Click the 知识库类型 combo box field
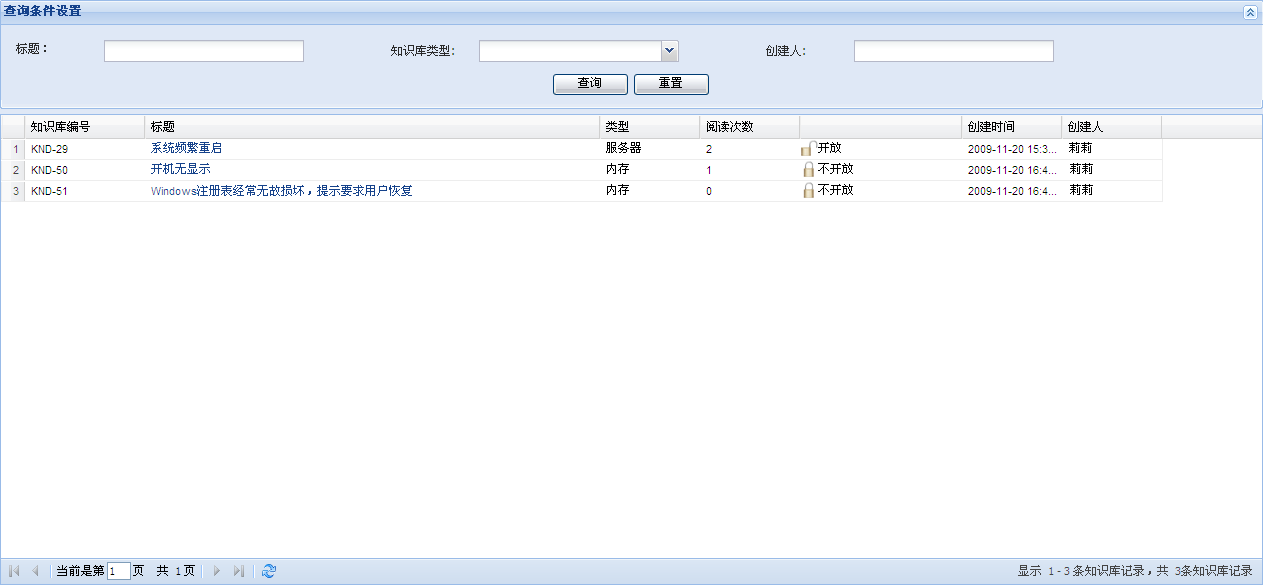 [570, 51]
